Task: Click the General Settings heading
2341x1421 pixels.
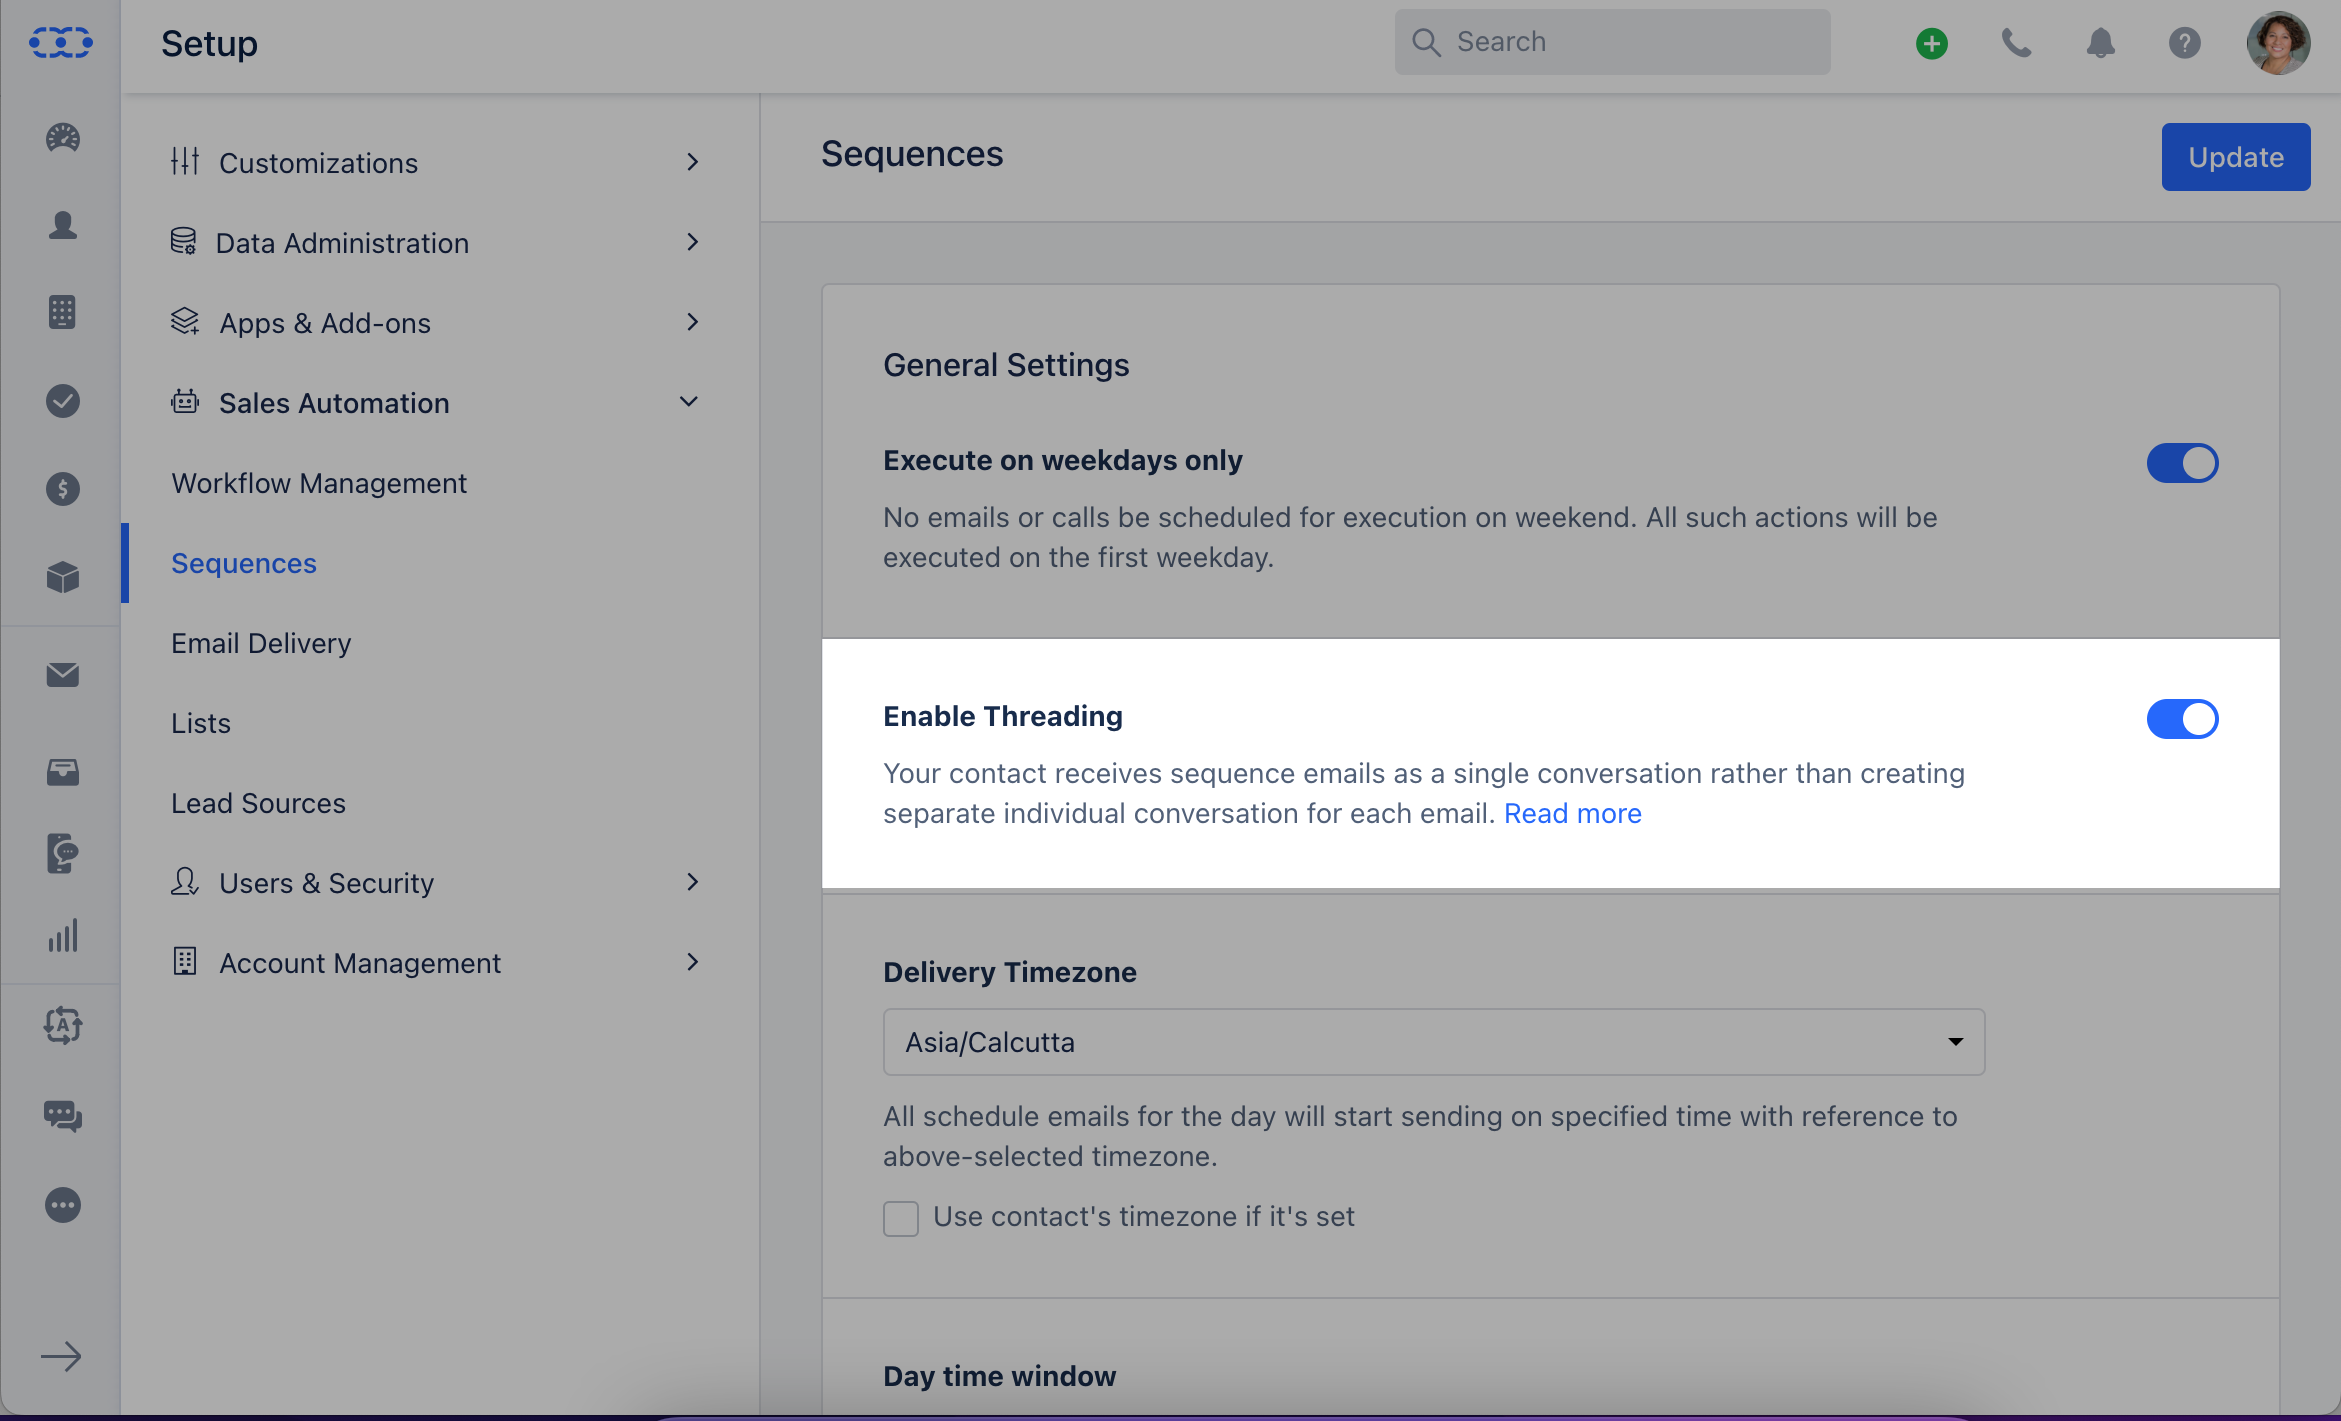Action: [1005, 365]
